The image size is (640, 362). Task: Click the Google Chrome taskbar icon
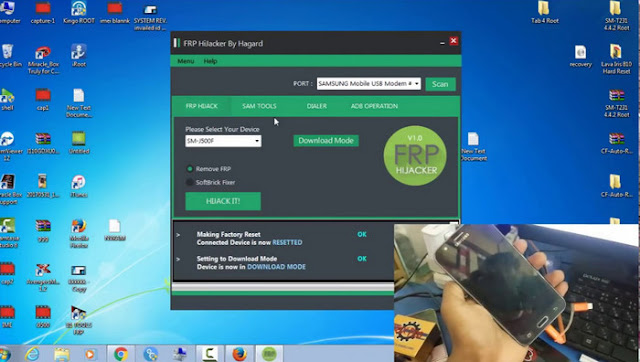(121, 354)
